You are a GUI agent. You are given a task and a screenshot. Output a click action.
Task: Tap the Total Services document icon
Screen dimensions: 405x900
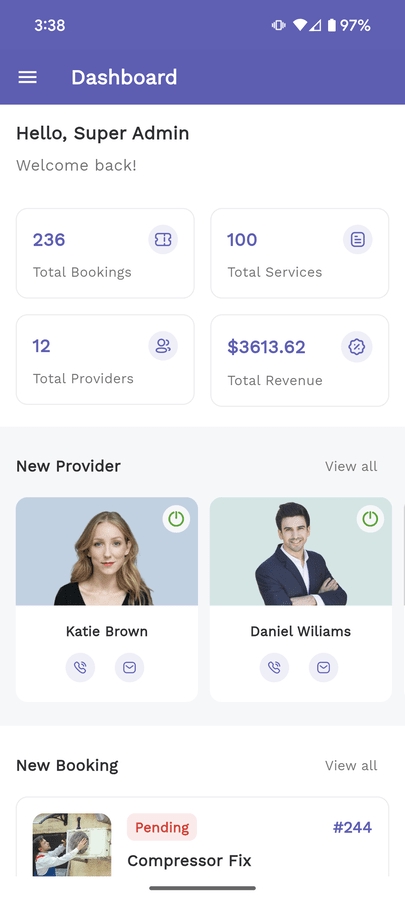(x=357, y=239)
